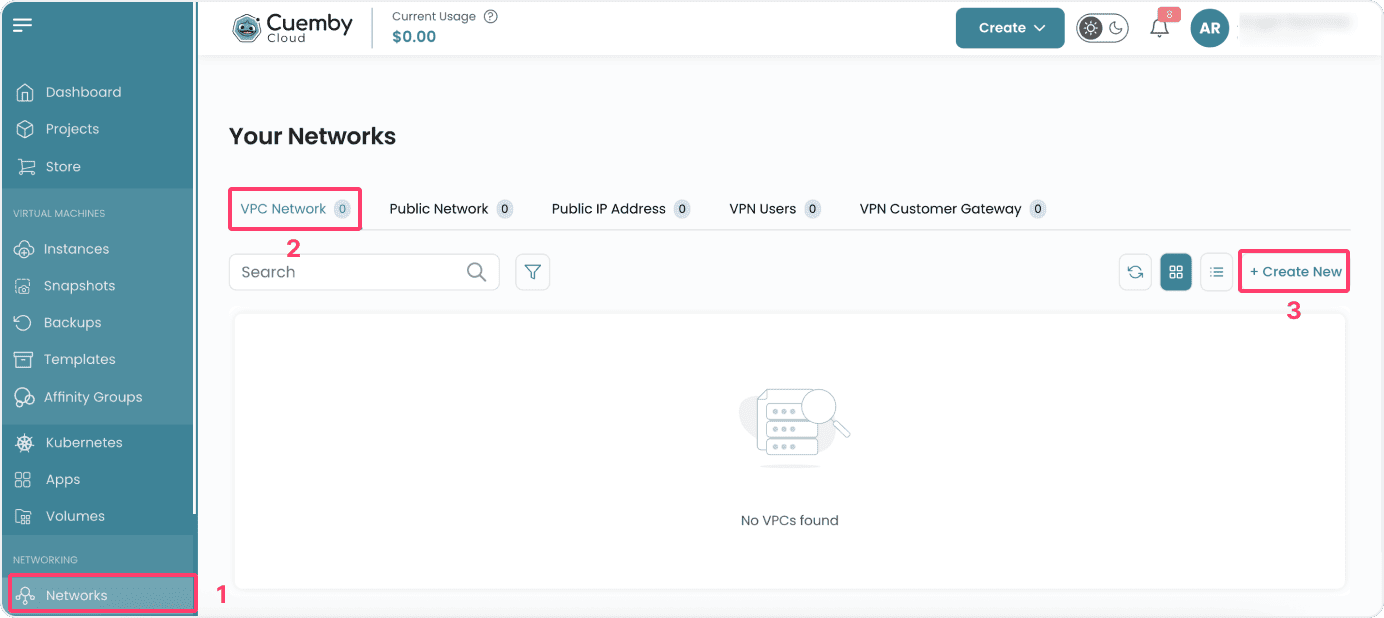Screen dimensions: 1384x618
Task: Open the filter icon next to search
Action: coord(532,271)
